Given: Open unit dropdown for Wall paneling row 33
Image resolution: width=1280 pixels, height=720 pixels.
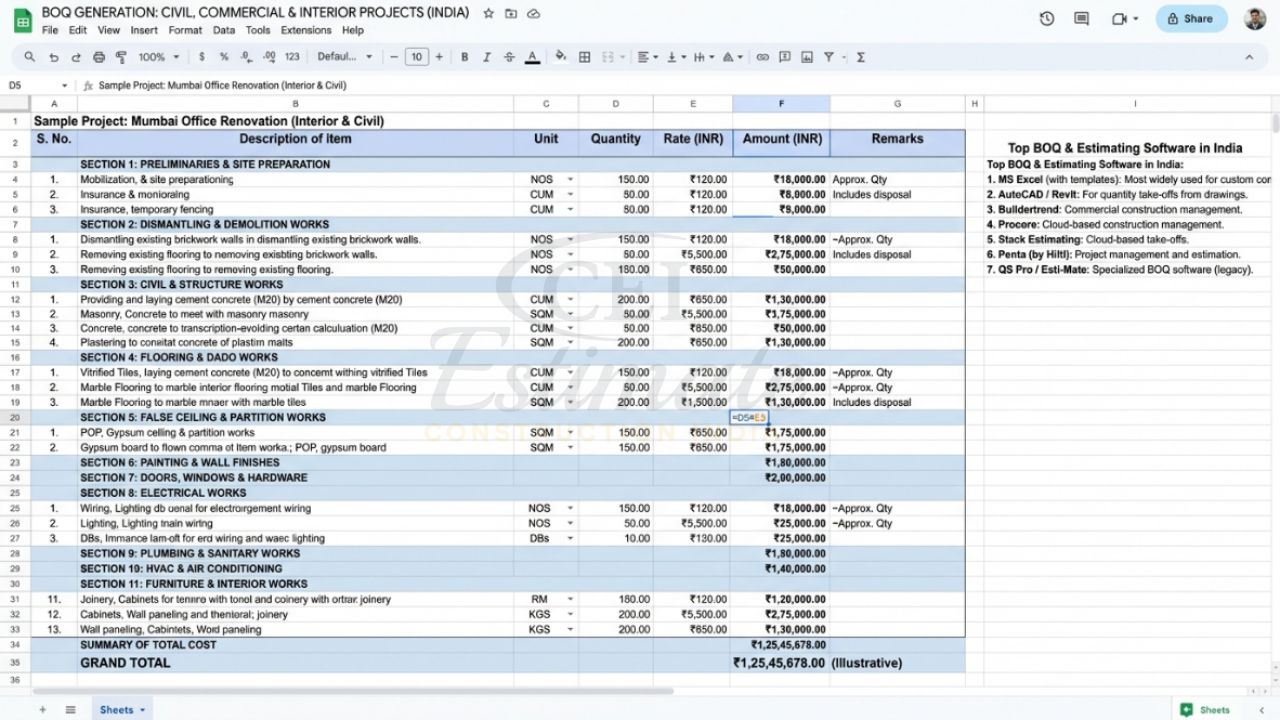Looking at the screenshot, I should pyautogui.click(x=570, y=630).
